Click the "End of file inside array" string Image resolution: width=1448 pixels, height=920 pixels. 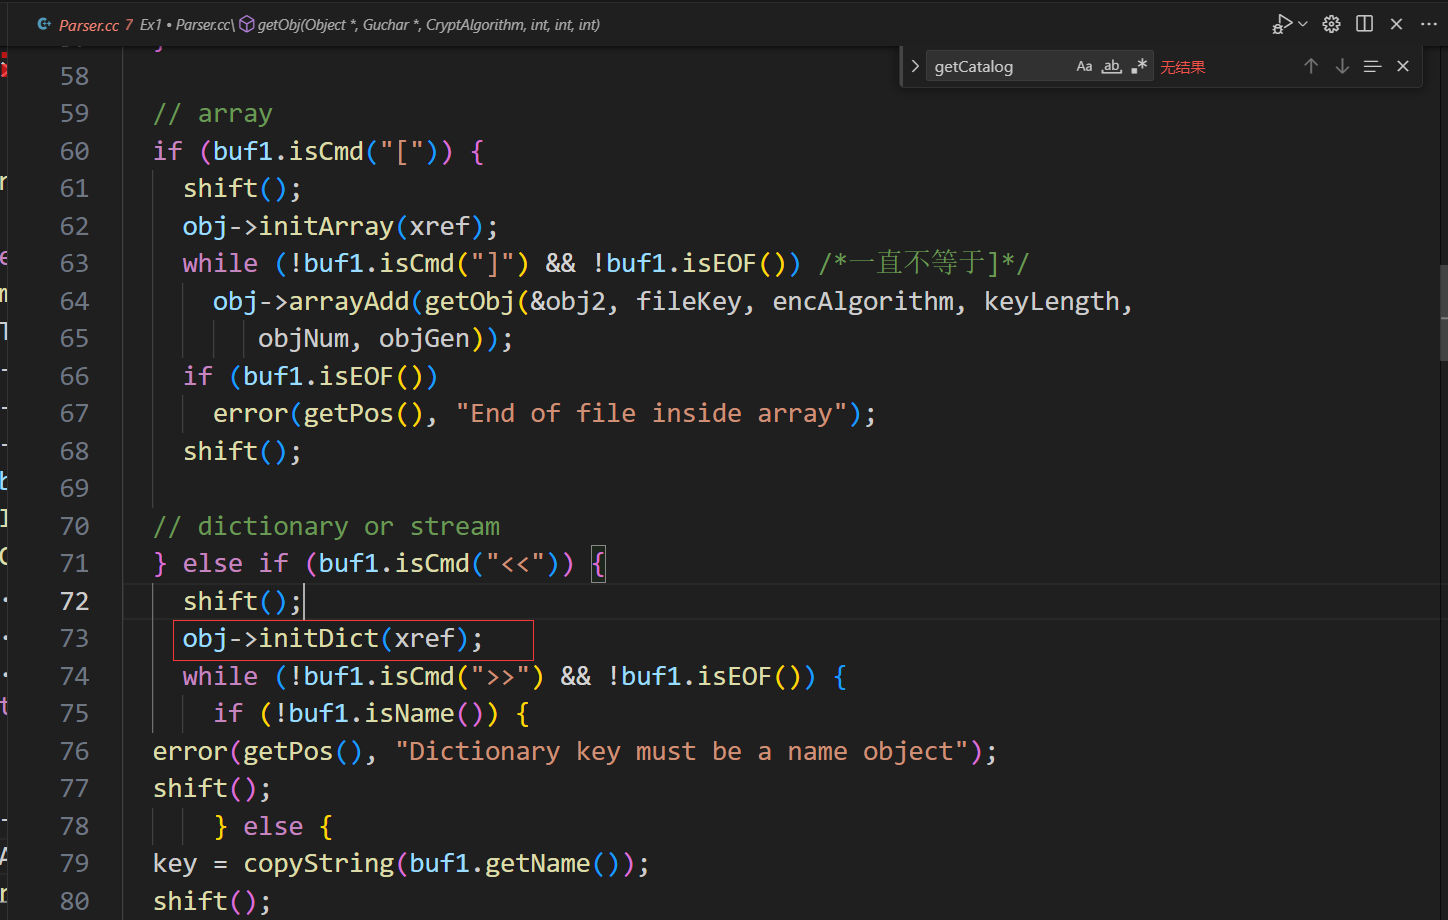tap(651, 413)
